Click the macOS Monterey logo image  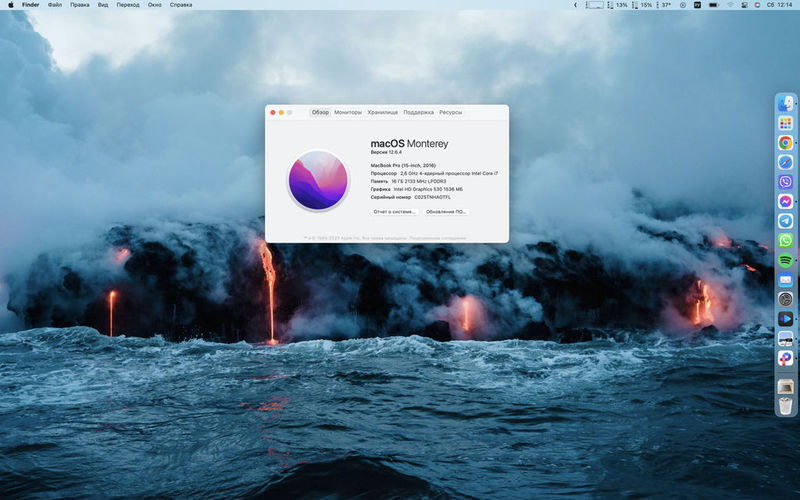(x=318, y=180)
